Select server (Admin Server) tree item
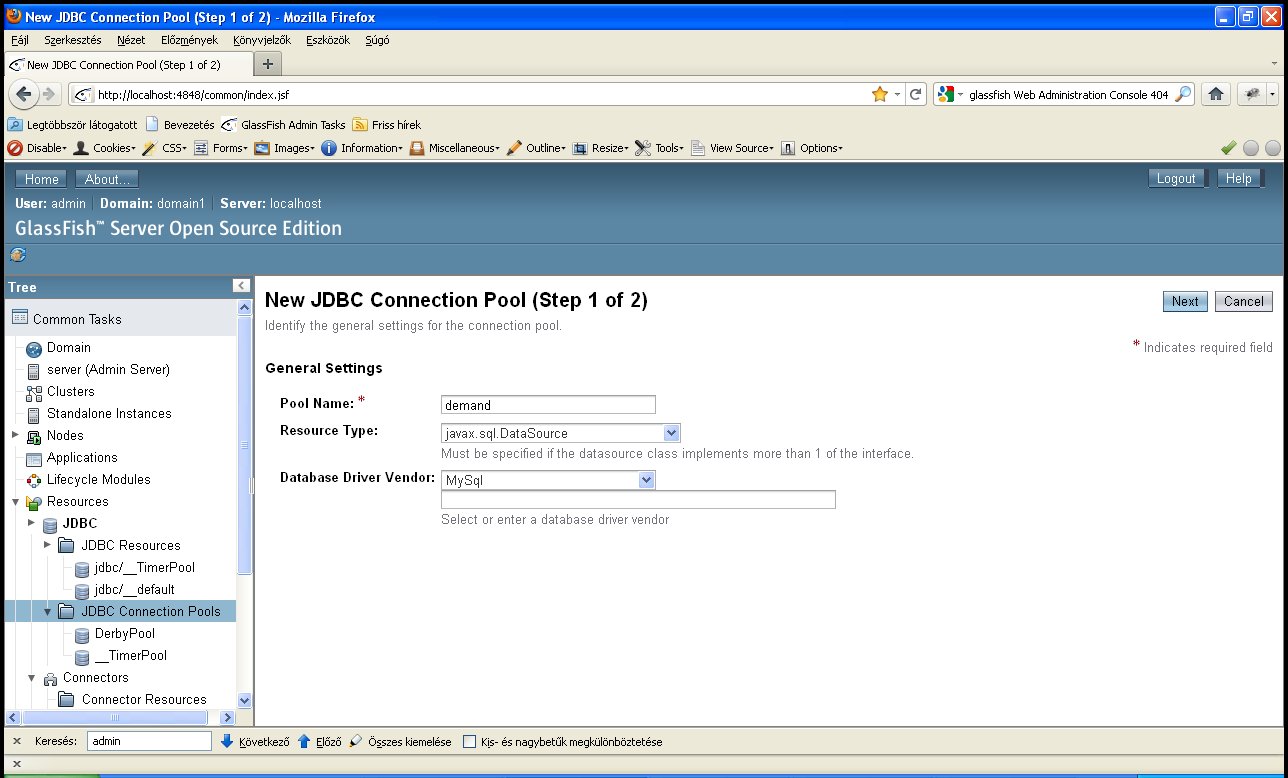 (108, 370)
